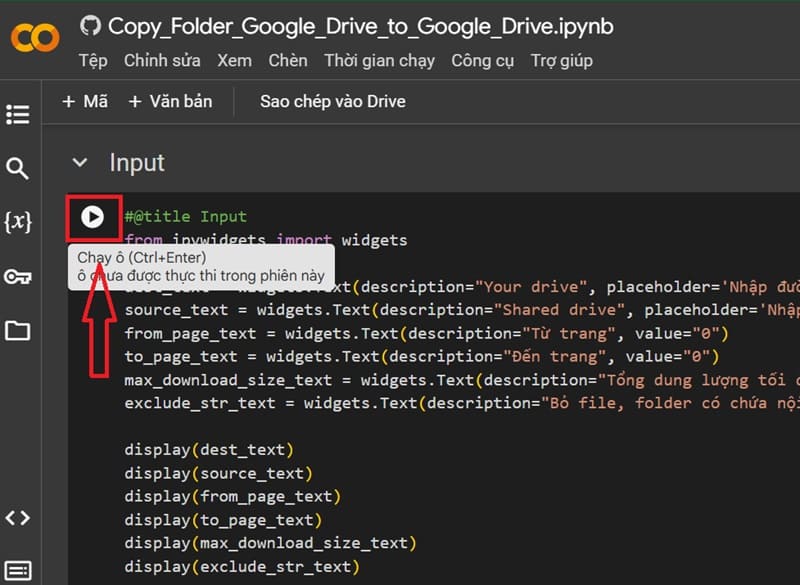The width and height of the screenshot is (800, 585).
Task: Collapse the Input section chevron
Action: pos(80,163)
